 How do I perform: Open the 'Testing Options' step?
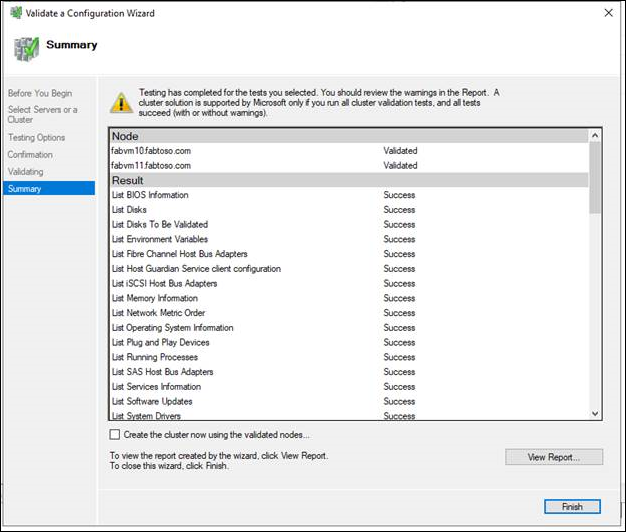click(37, 138)
